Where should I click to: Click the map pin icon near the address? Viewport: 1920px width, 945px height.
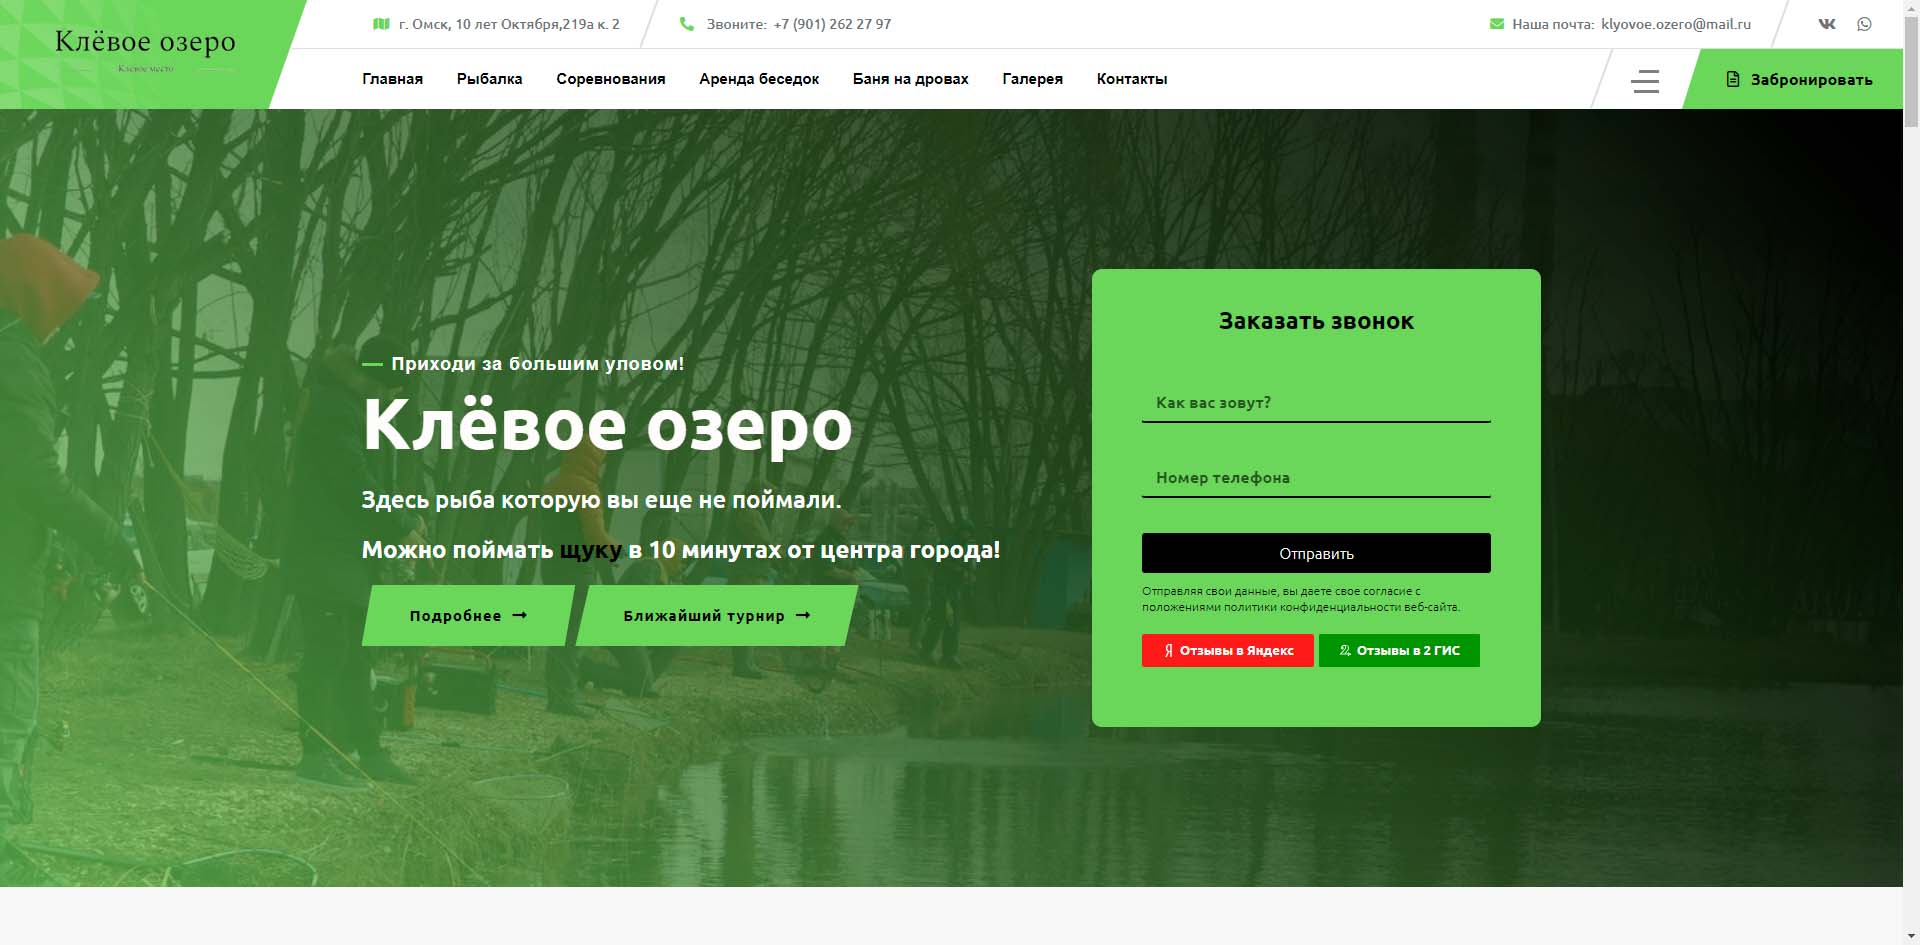[x=380, y=22]
